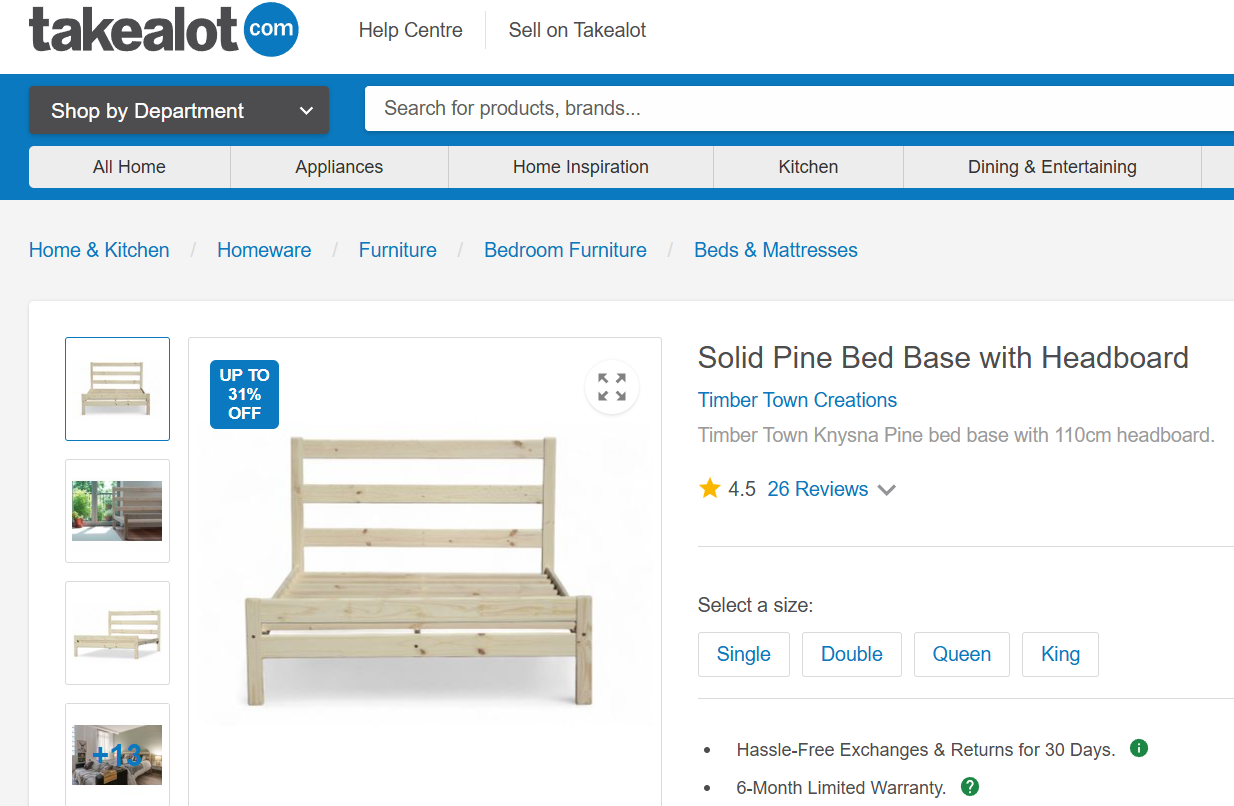Select the Double size option
The width and height of the screenshot is (1234, 806).
click(851, 654)
